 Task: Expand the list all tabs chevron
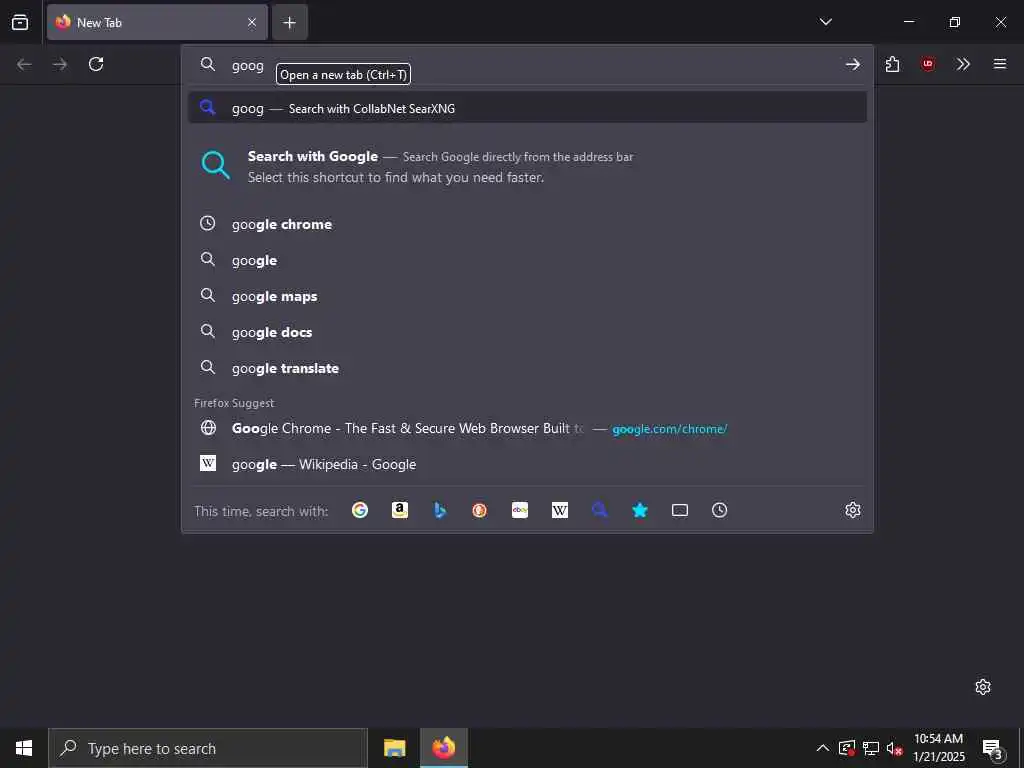(x=825, y=22)
